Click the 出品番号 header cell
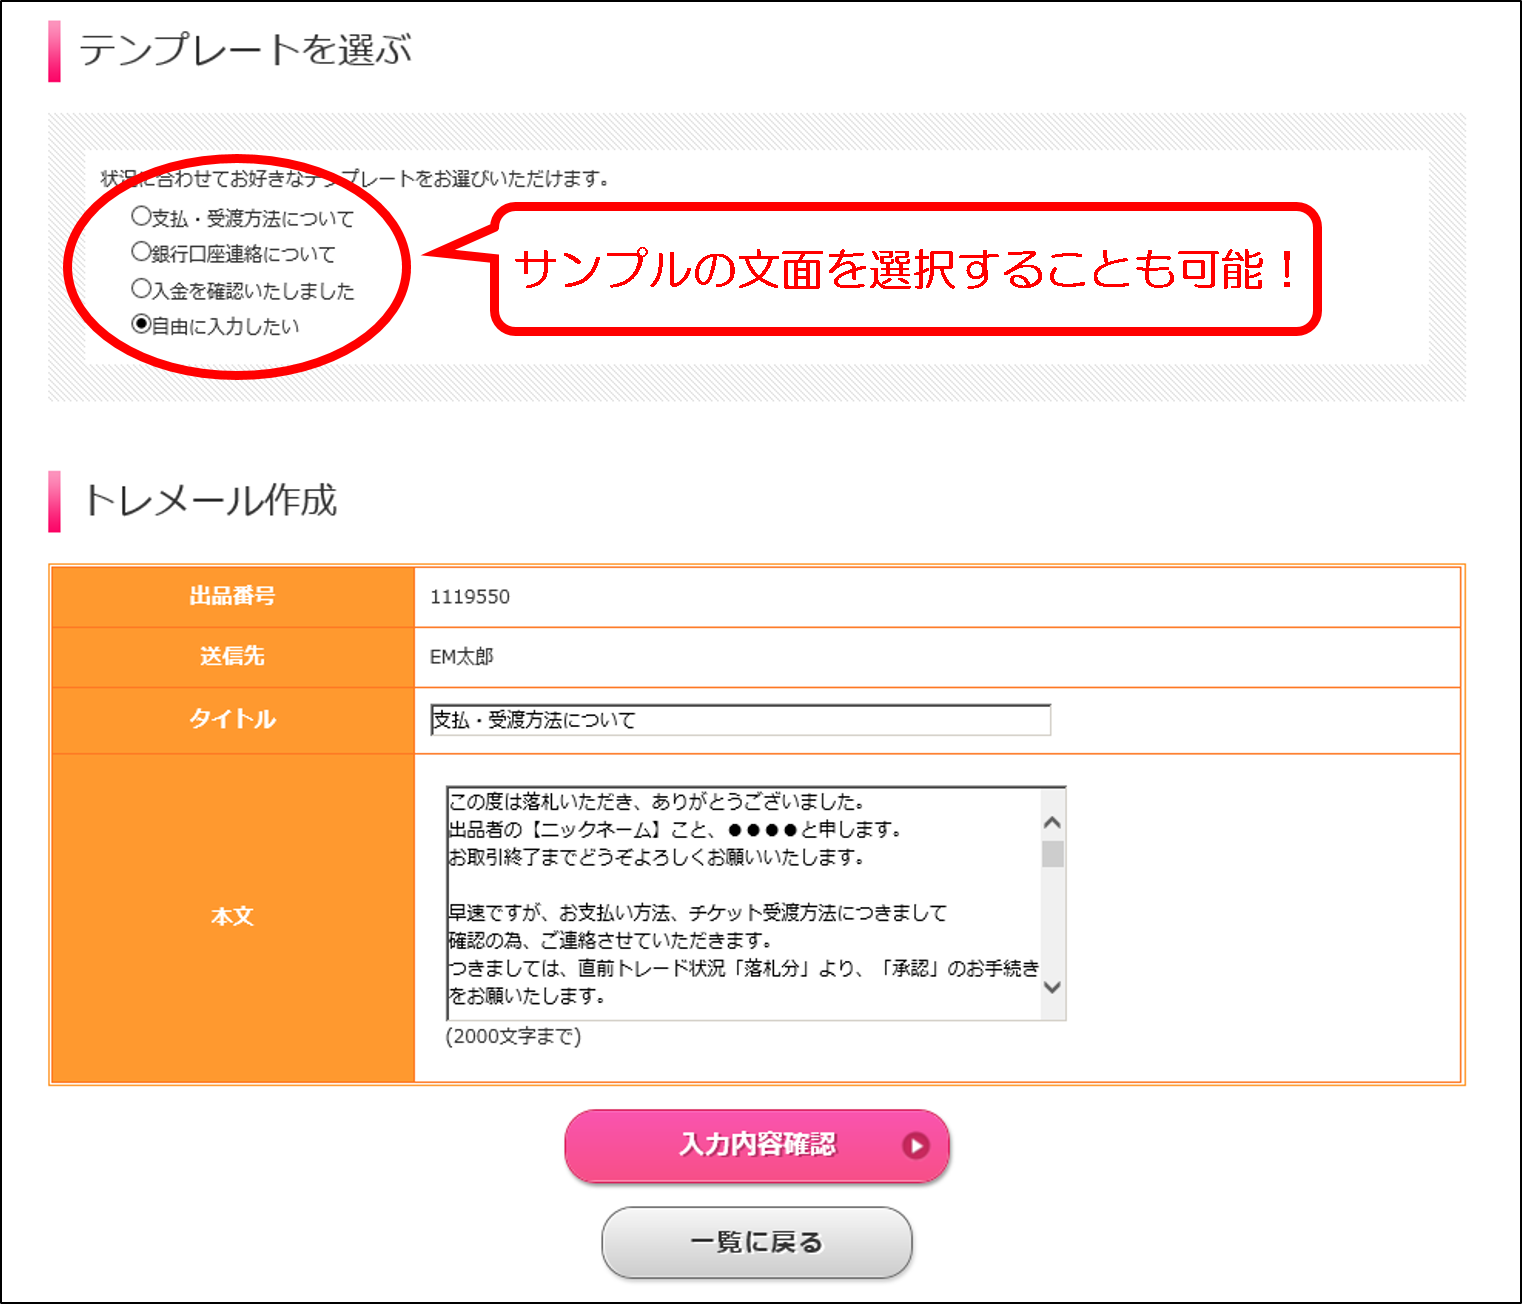1522x1304 pixels. tap(232, 597)
